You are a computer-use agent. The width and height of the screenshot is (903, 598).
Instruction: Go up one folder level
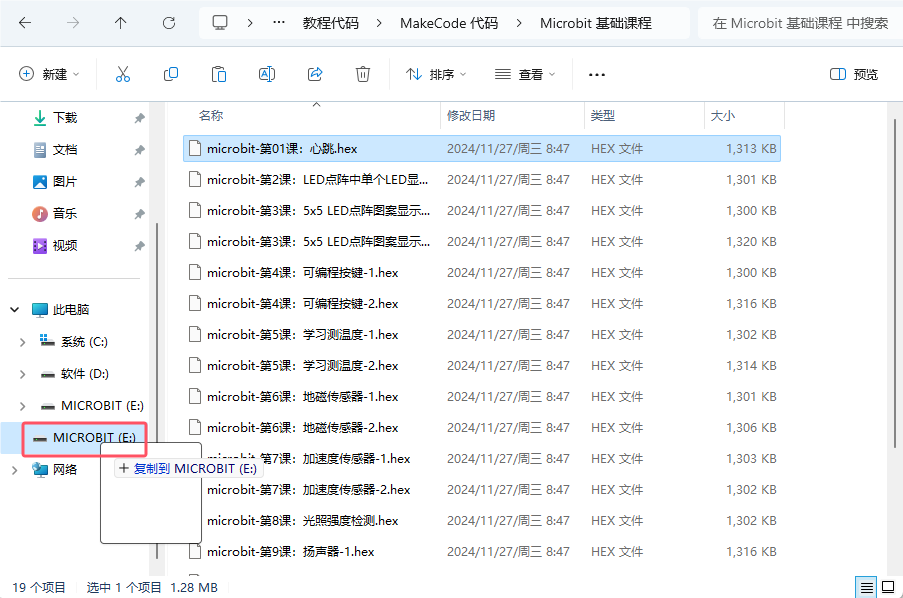(120, 23)
